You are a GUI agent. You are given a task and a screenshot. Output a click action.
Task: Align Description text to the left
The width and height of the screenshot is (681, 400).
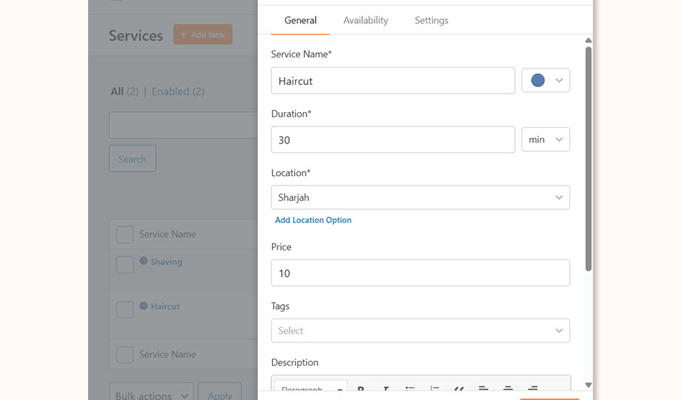484,388
